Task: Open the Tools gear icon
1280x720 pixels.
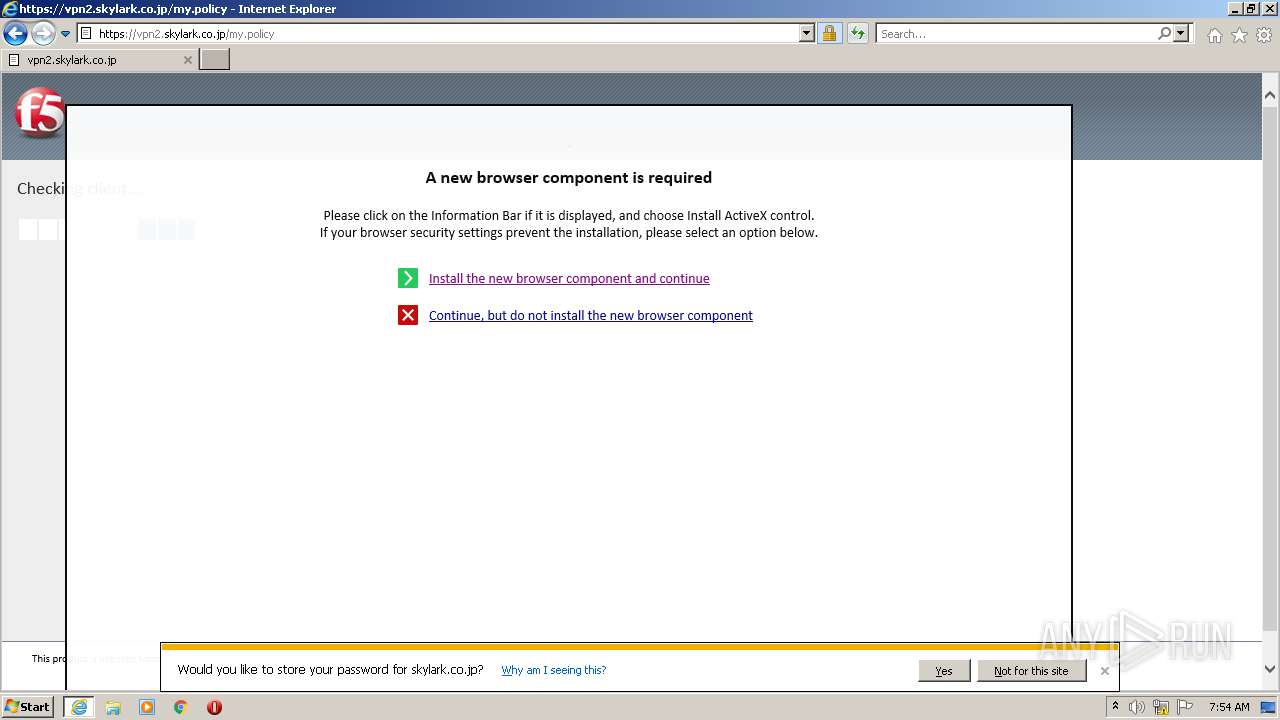Action: (1264, 35)
